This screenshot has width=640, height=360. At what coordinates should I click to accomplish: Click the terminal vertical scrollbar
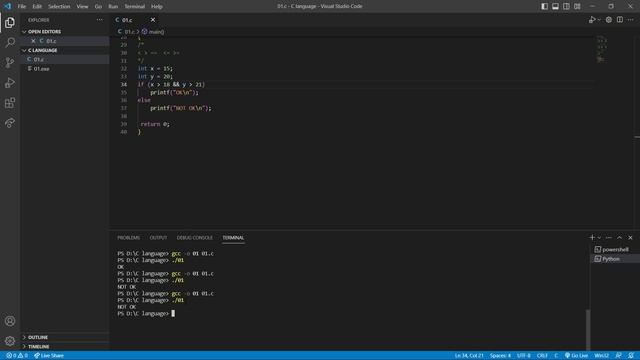pyautogui.click(x=588, y=329)
